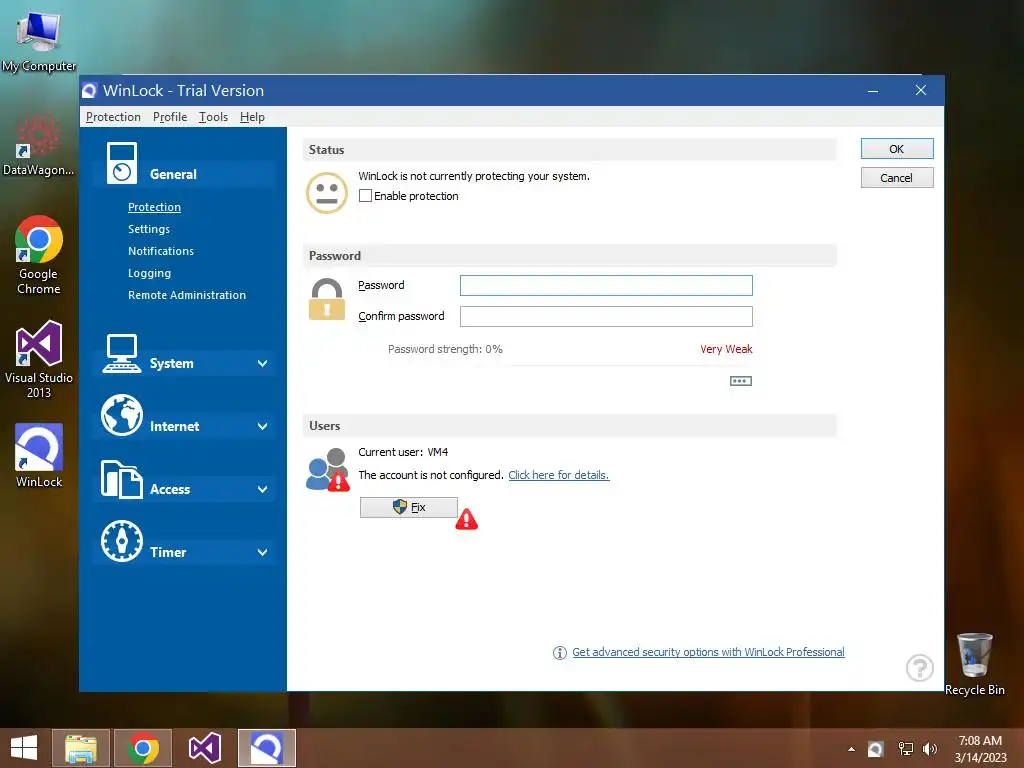The height and width of the screenshot is (768, 1024).
Task: Expand the Internet section chevron
Action: (x=263, y=426)
